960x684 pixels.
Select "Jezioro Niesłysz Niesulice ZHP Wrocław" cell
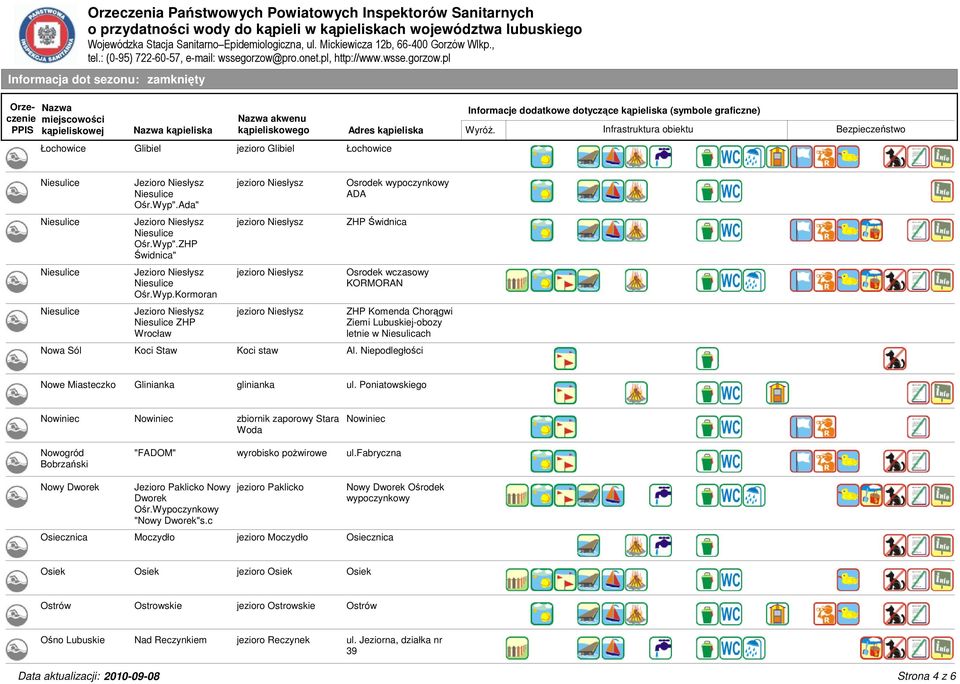click(169, 323)
